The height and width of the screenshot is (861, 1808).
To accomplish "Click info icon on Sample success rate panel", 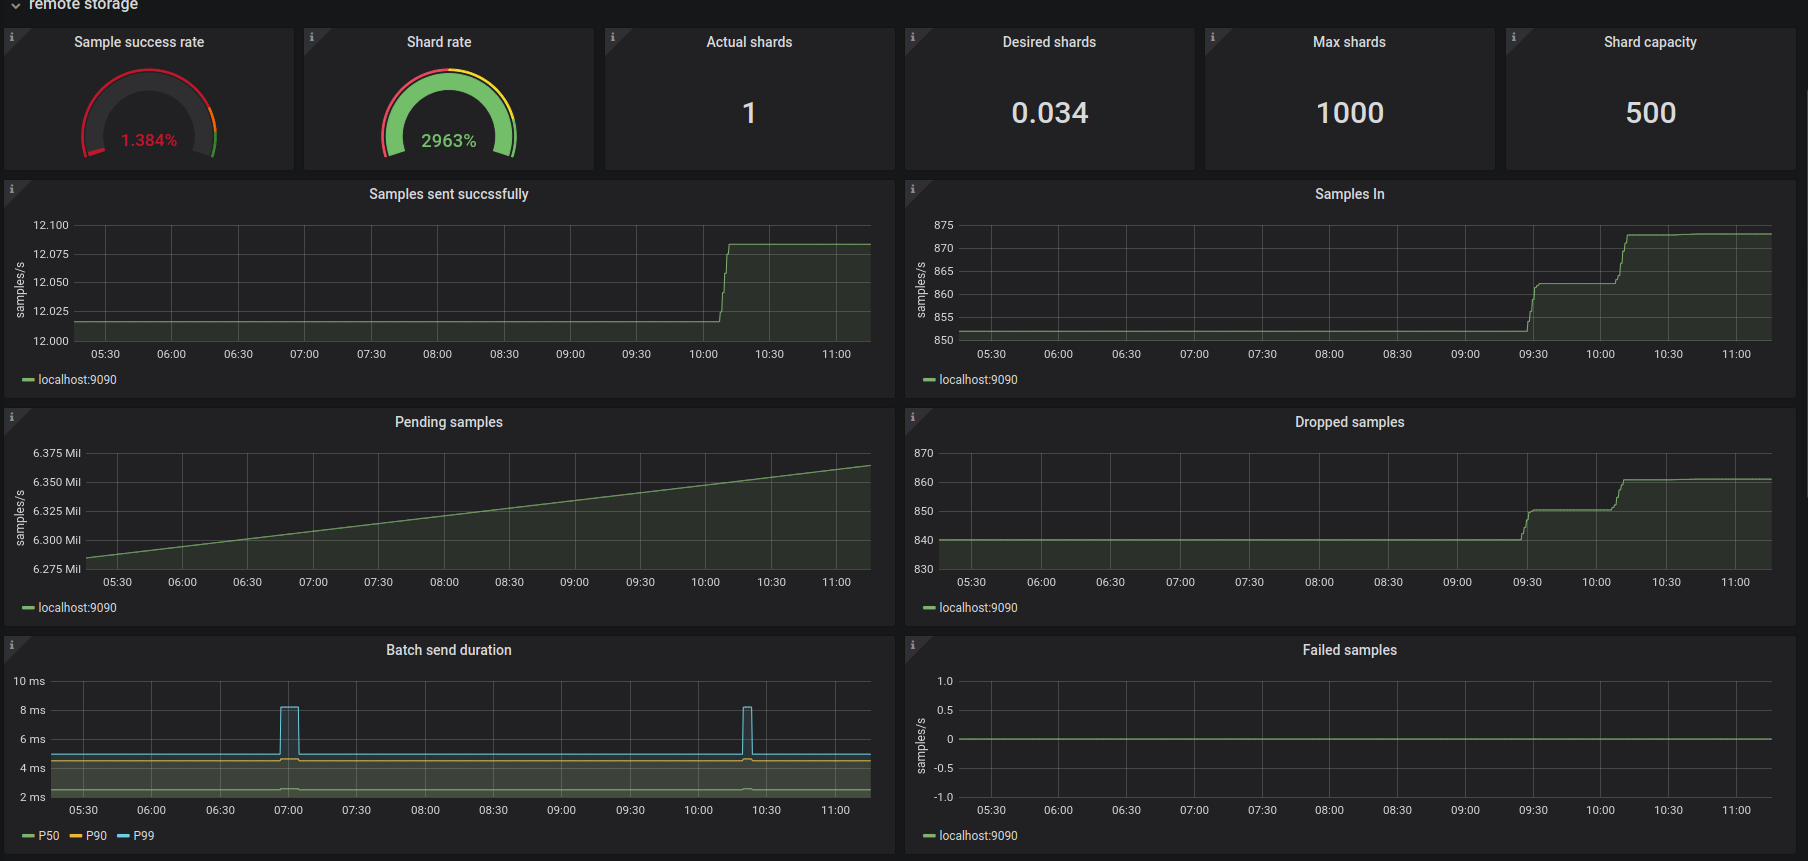I will click(x=12, y=37).
